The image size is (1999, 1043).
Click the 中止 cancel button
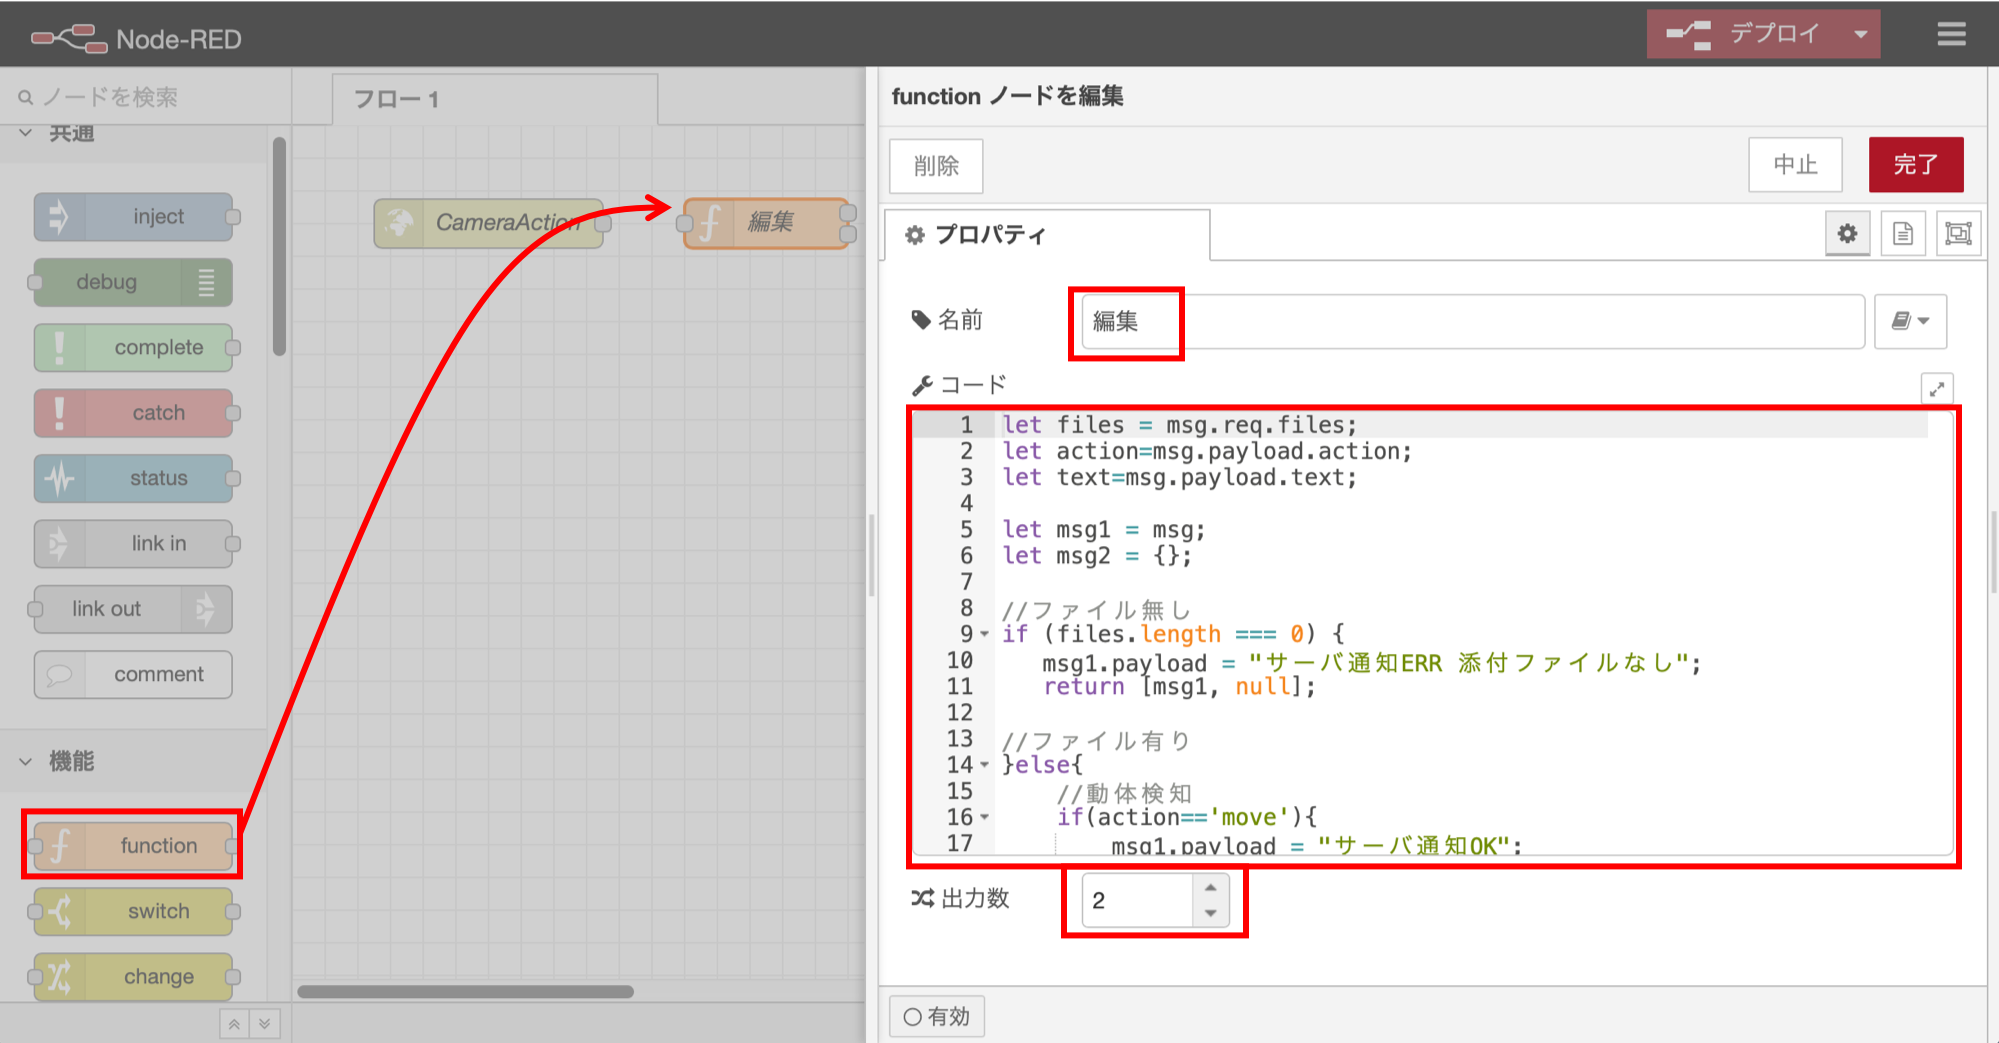[x=1795, y=164]
